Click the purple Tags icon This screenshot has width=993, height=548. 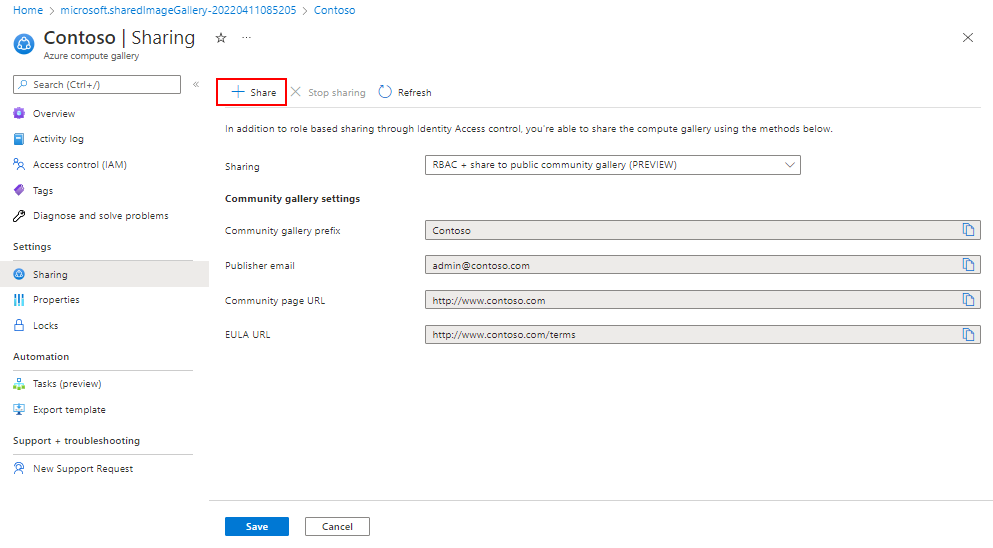[19, 190]
